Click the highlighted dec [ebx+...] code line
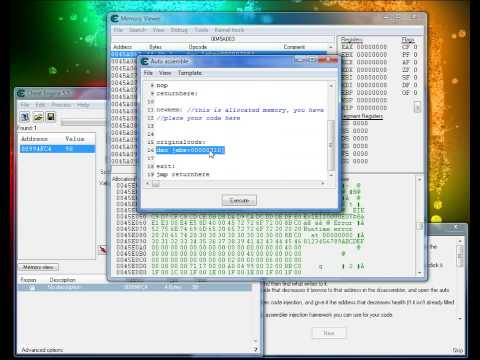480x360 pixels. [x=190, y=150]
